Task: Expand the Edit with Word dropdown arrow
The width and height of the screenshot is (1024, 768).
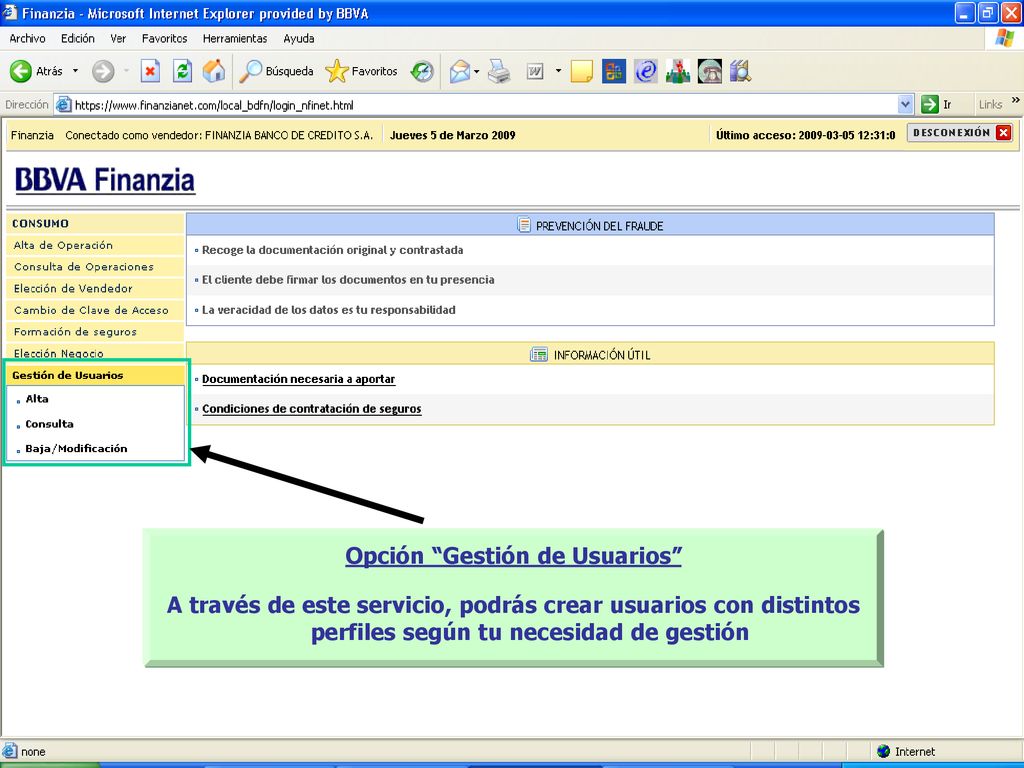Action: pos(558,71)
